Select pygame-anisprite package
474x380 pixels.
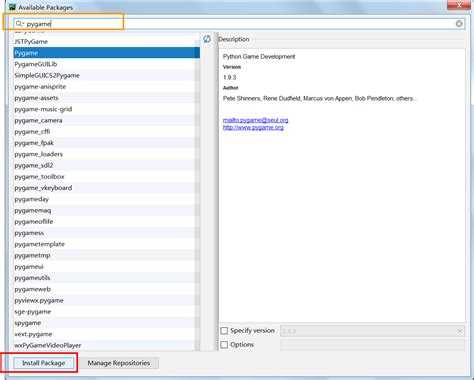[107, 87]
